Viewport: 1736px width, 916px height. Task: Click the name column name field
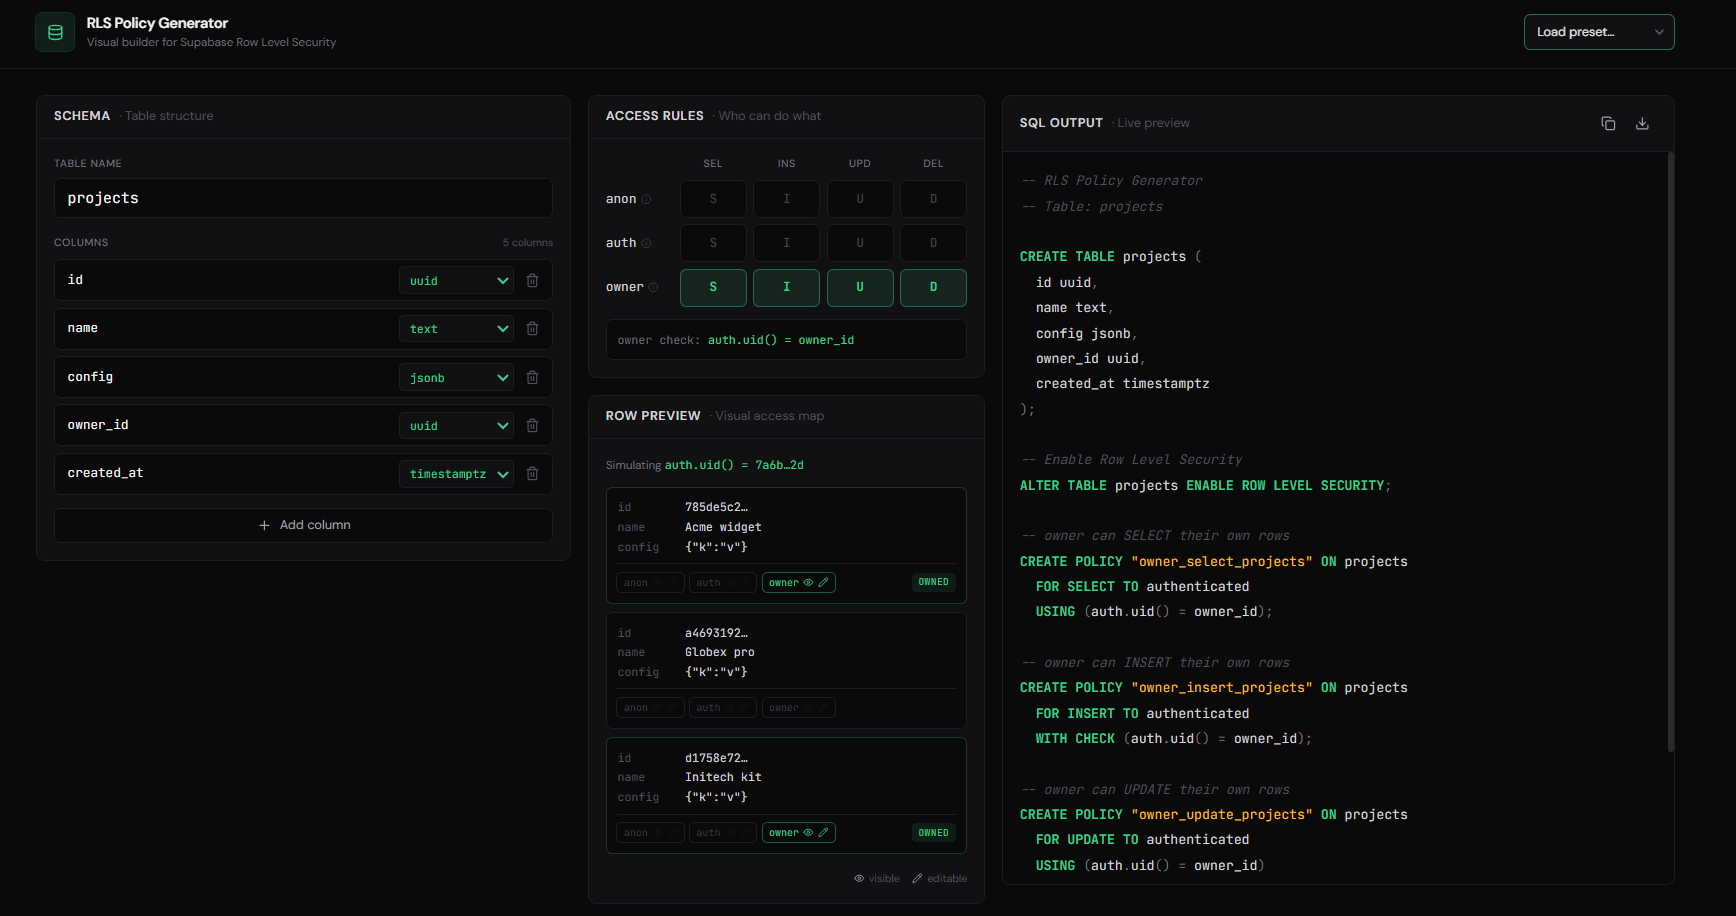point(228,328)
